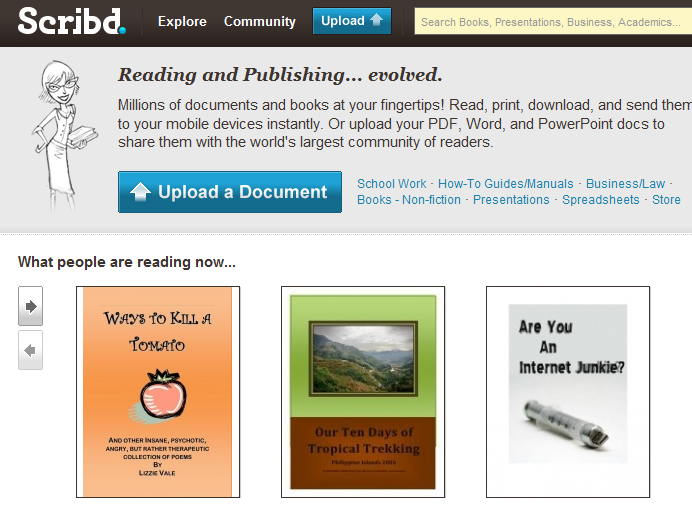
Task: Click the arrow icon in the header Upload button
Action: click(x=376, y=20)
